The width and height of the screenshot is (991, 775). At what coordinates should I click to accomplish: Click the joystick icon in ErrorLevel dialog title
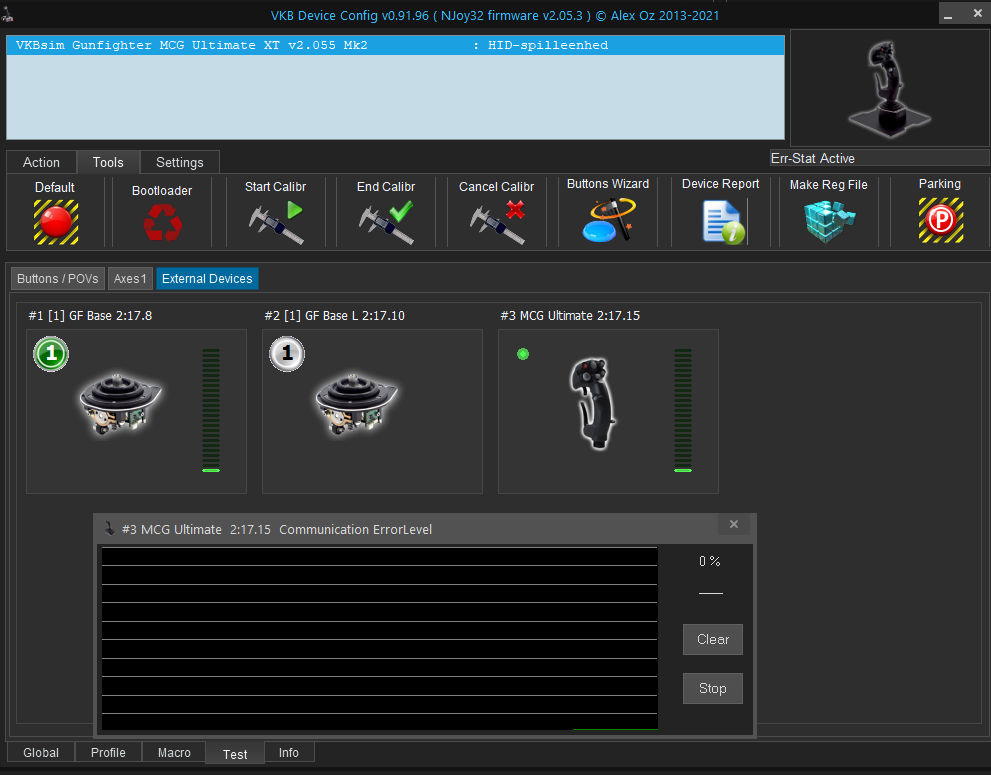(x=110, y=528)
